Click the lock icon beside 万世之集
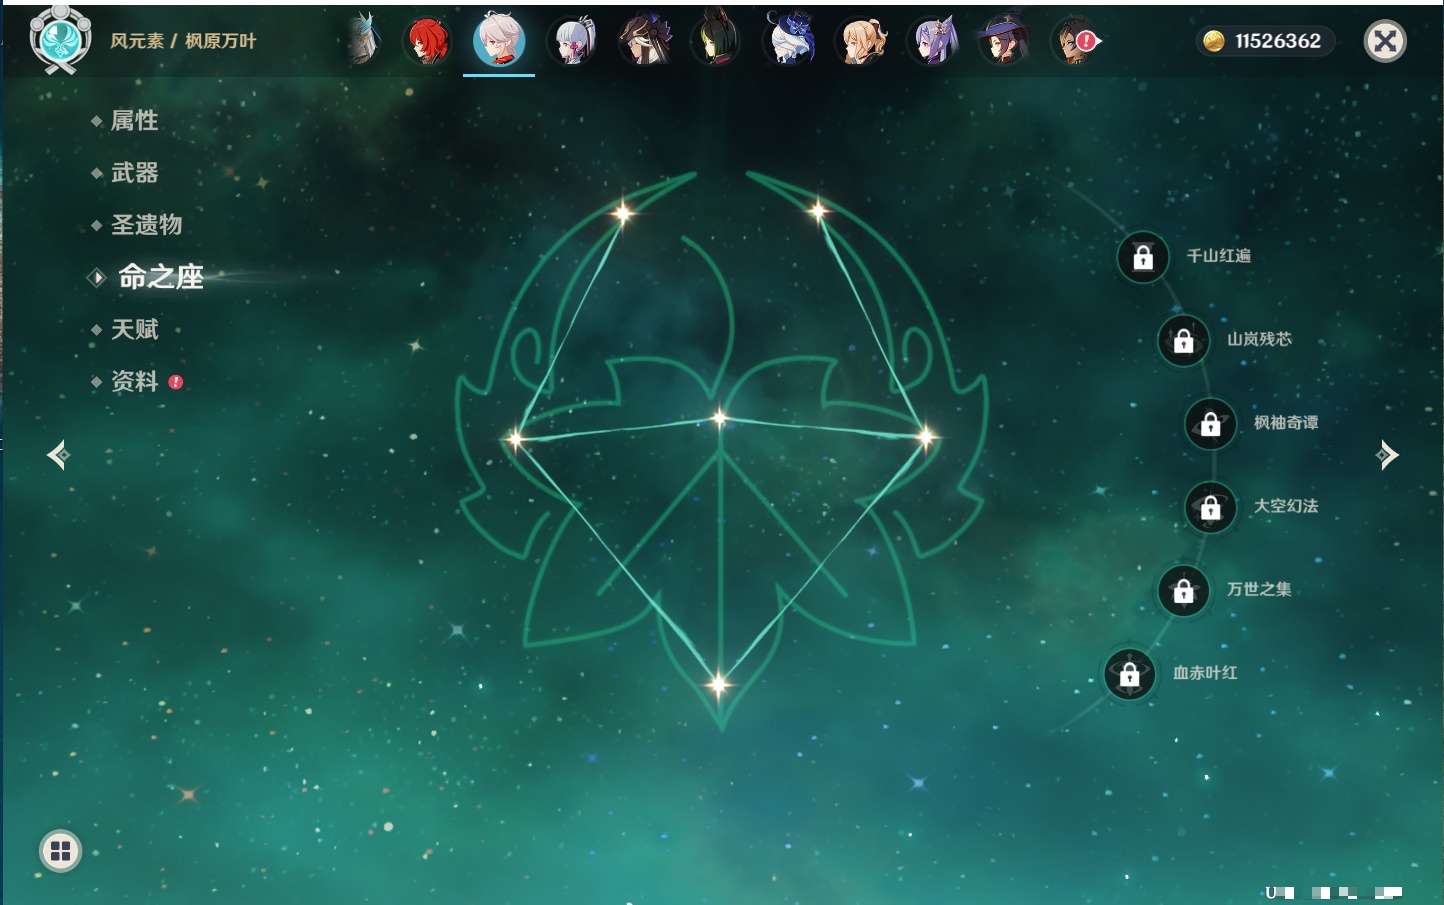 coord(1184,590)
